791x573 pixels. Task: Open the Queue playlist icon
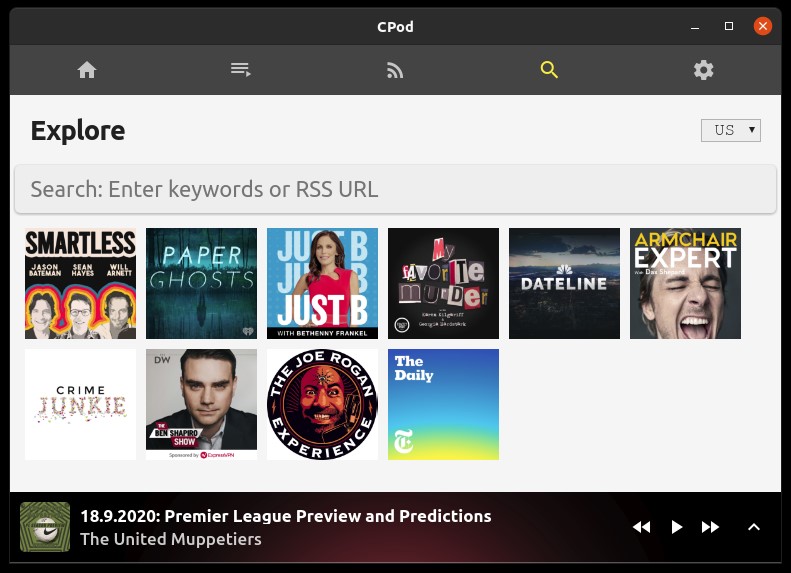tap(241, 70)
